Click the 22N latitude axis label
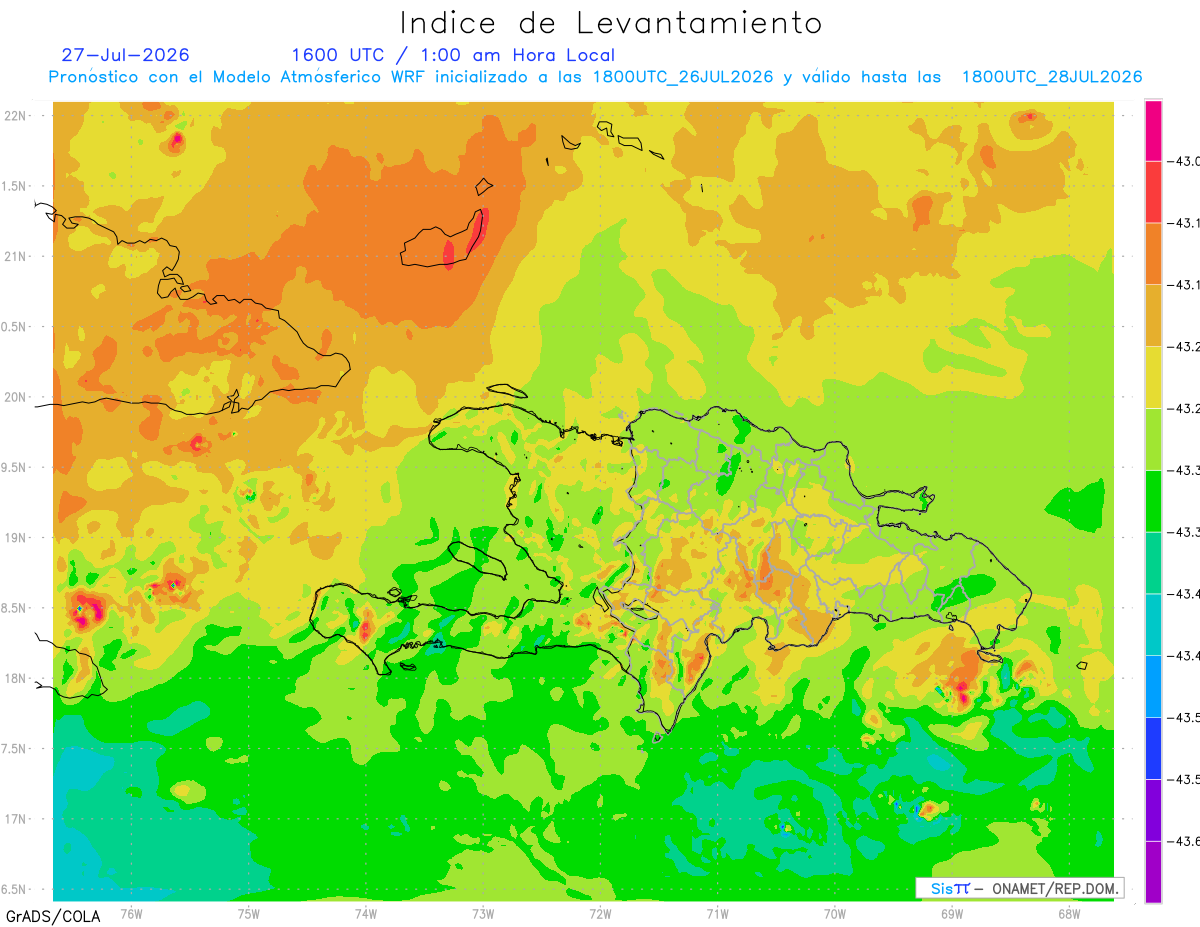Screen dimensions: 1200x927 tap(16, 116)
